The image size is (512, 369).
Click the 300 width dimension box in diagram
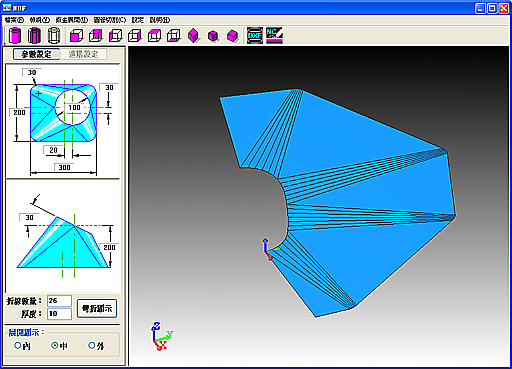(64, 167)
